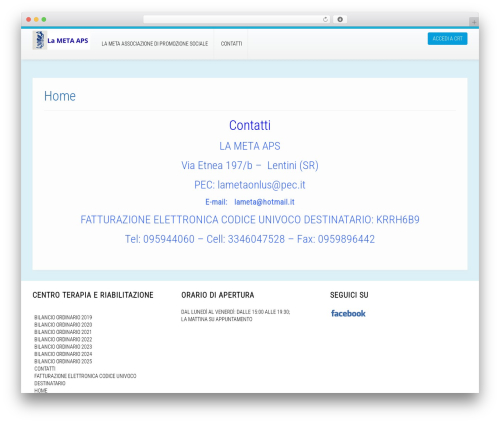The image size is (500, 423).
Task: Open the lameta@hotmail.it email link
Action: coord(264,202)
